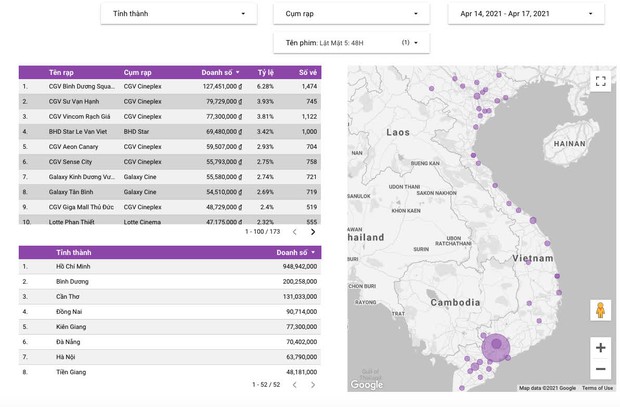Image resolution: width=620 pixels, height=407 pixels.
Task: Open the Tỉnh thành filter dropdown
Action: 179,14
